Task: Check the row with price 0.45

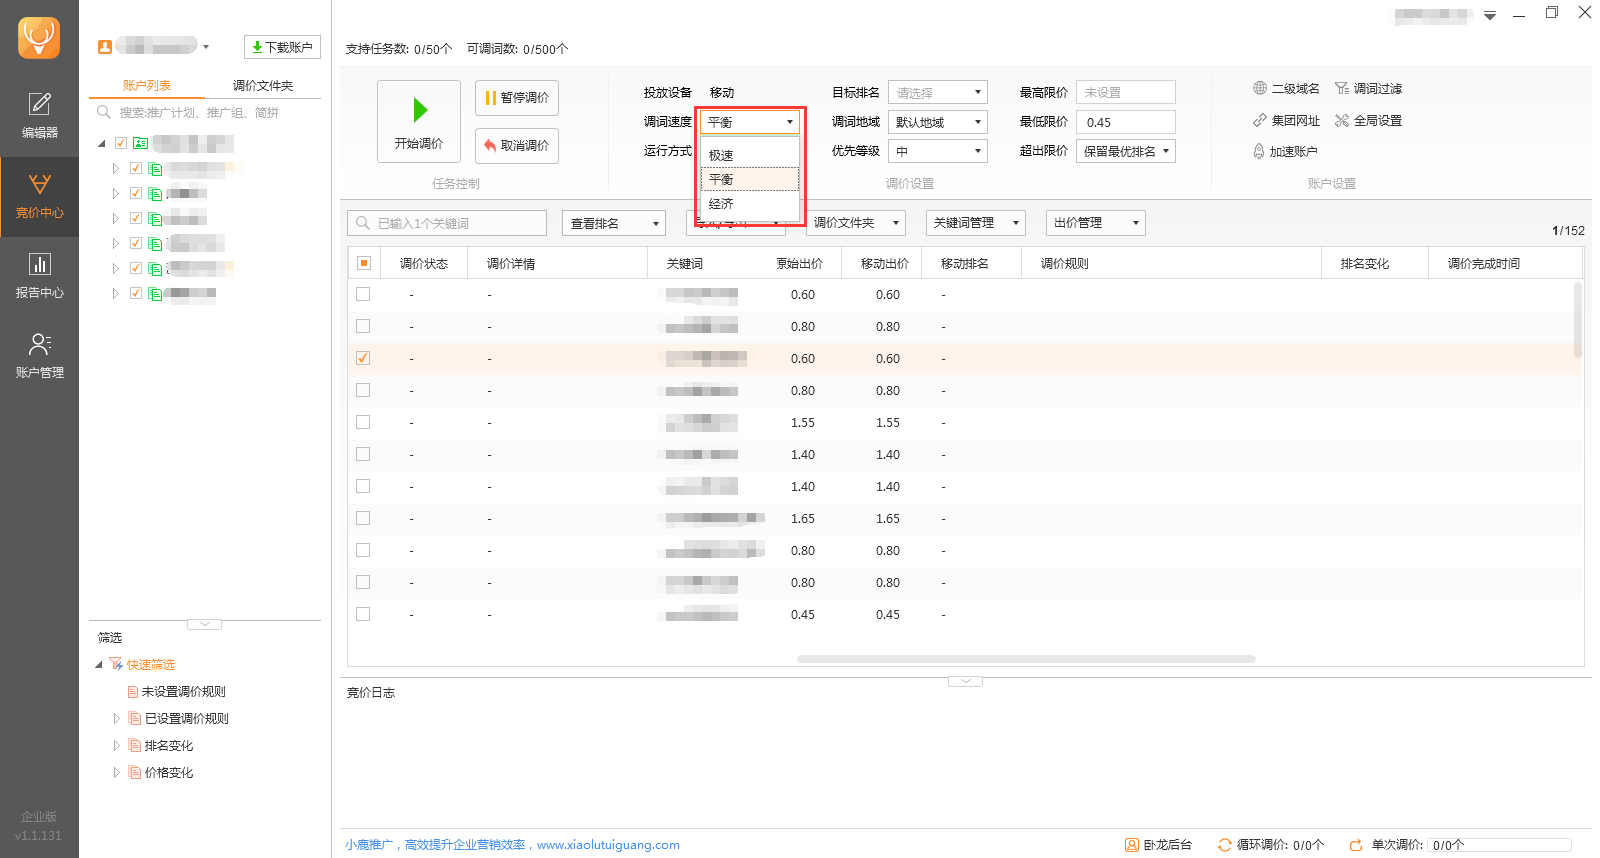Action: click(x=363, y=614)
